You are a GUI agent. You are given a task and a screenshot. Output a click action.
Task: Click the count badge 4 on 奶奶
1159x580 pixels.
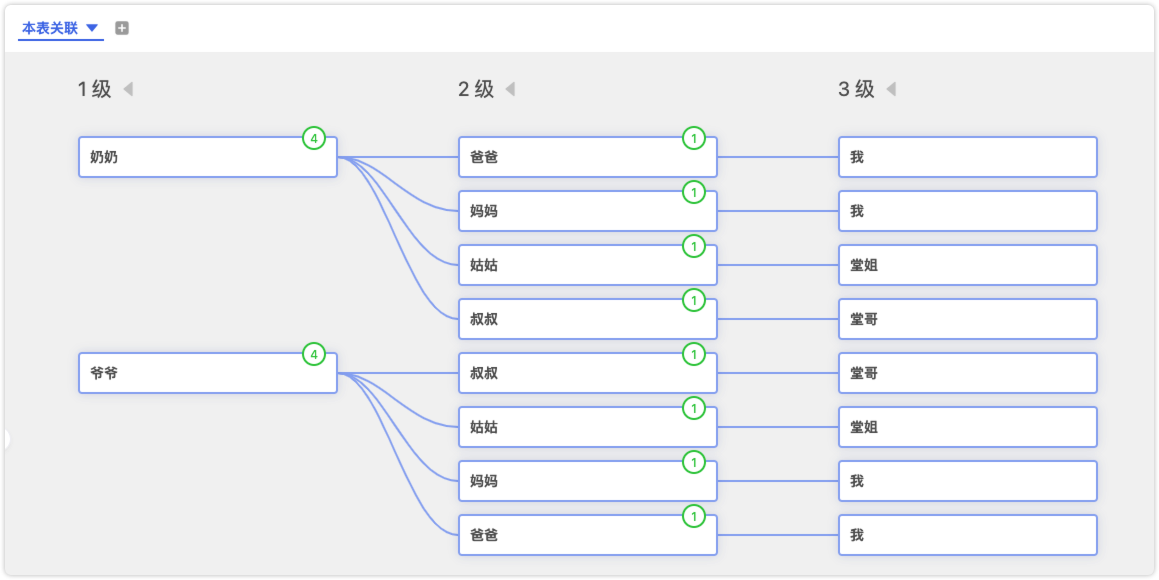click(x=314, y=139)
